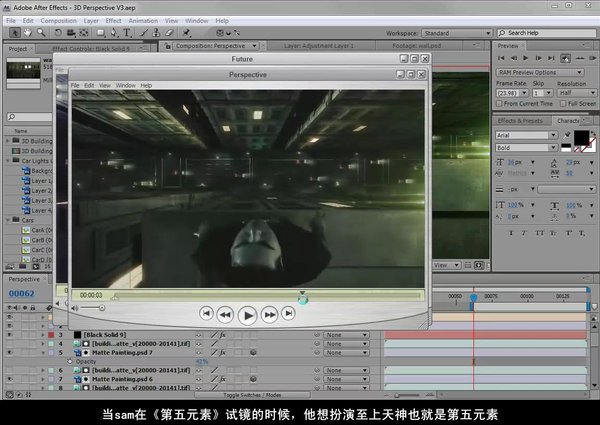Toggle visibility of Black Solid 9 layer

[10, 334]
